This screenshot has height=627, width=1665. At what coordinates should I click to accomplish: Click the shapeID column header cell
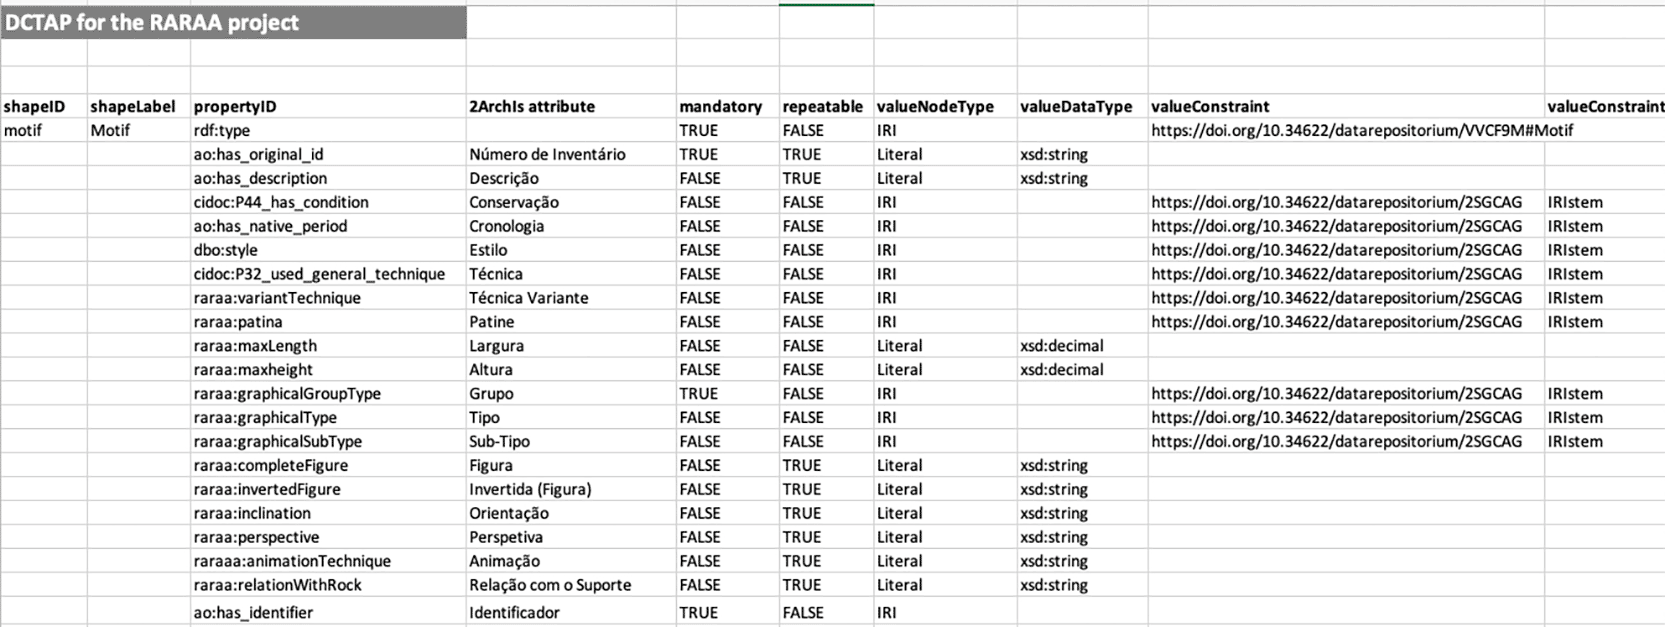coord(44,106)
